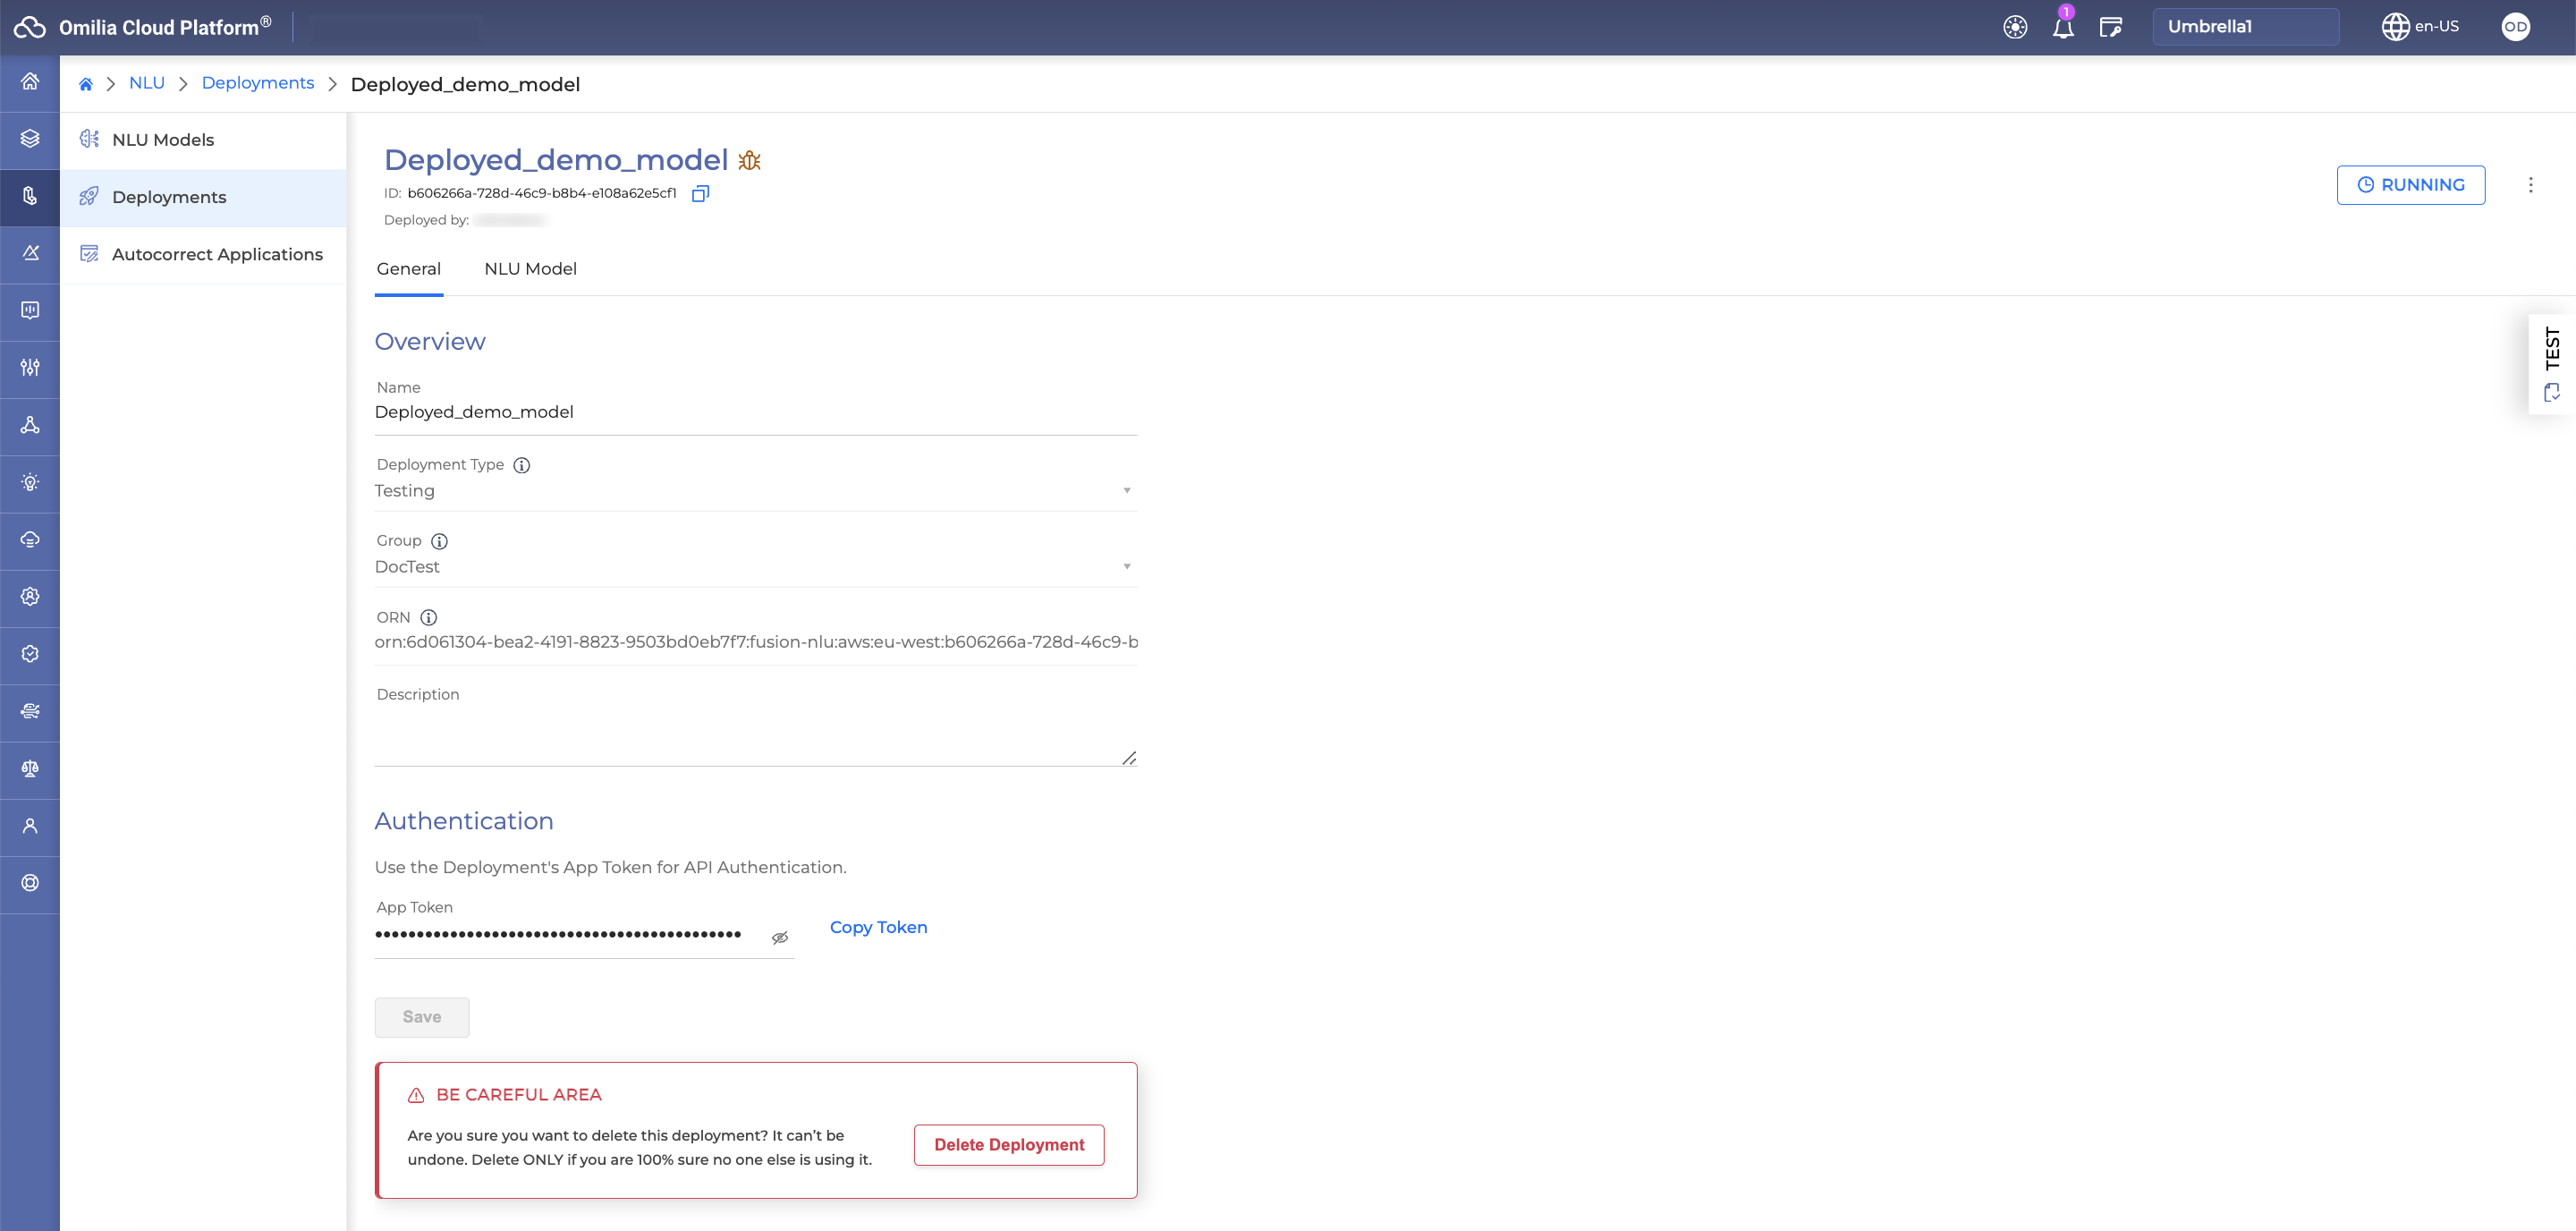This screenshot has width=2576, height=1231.
Task: Reveal the App Token with eye icon
Action: click(780, 937)
